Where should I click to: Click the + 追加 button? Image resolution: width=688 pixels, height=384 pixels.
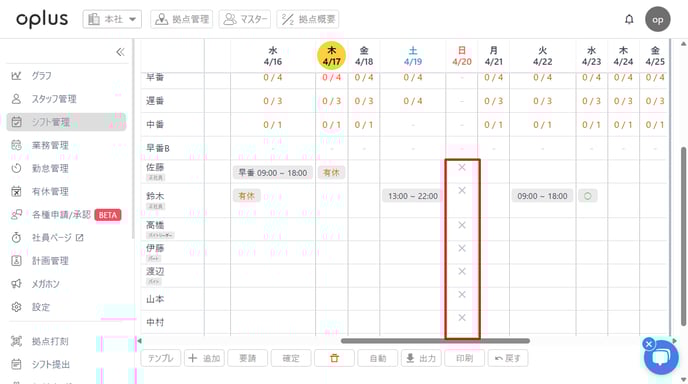[x=204, y=358]
